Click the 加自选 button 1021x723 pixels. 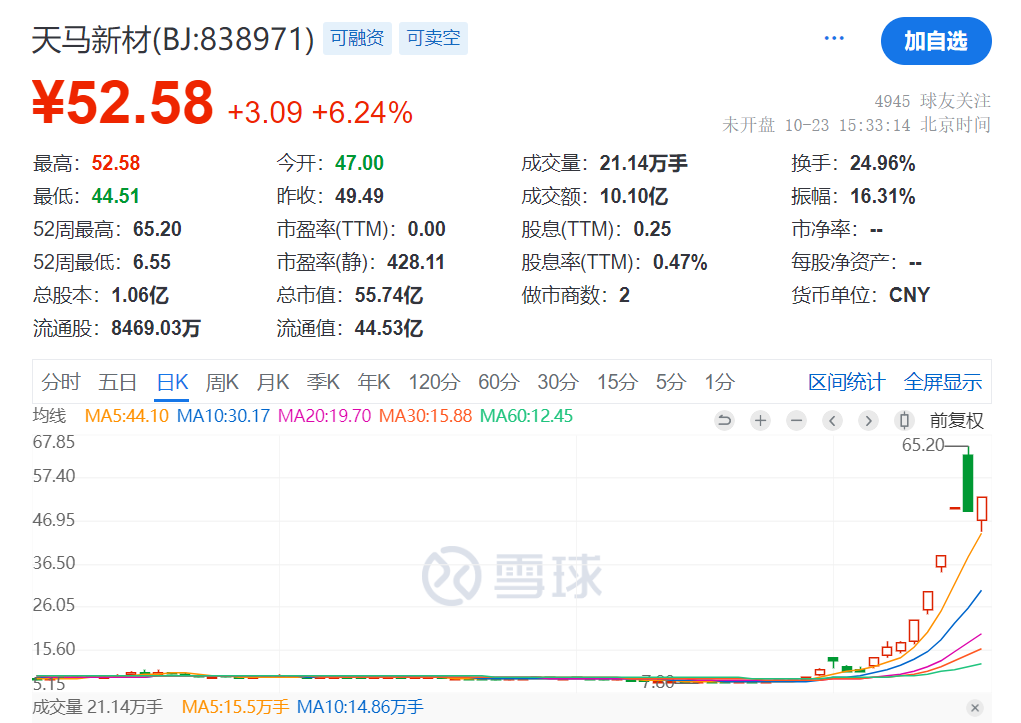point(936,41)
